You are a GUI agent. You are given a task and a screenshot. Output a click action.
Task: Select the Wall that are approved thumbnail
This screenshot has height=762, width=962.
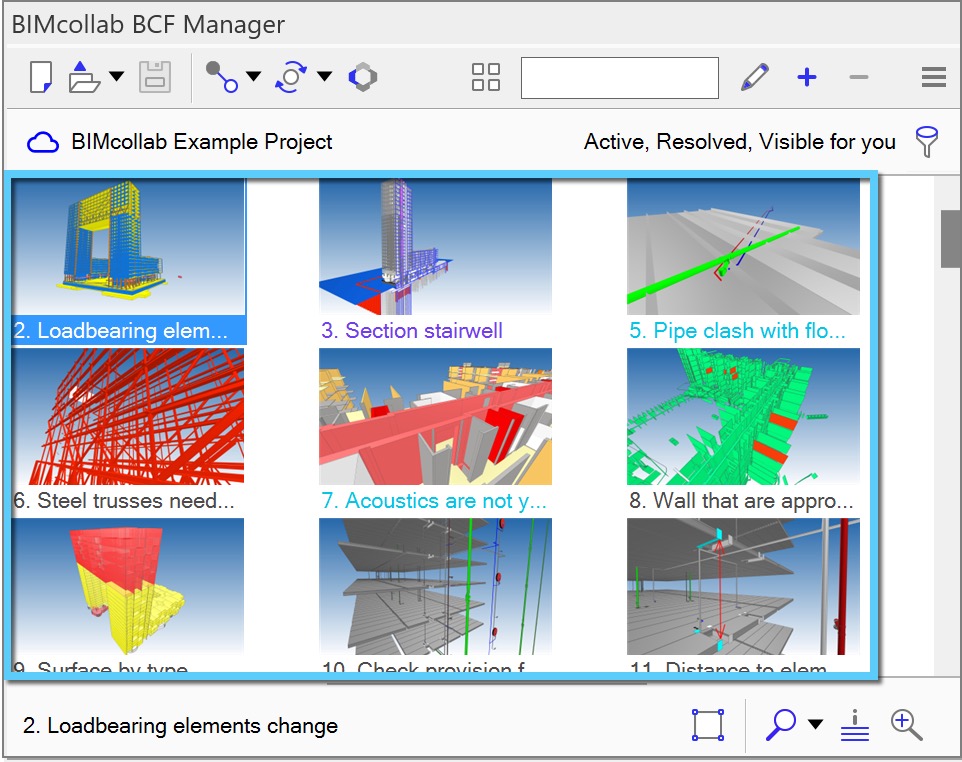click(743, 417)
